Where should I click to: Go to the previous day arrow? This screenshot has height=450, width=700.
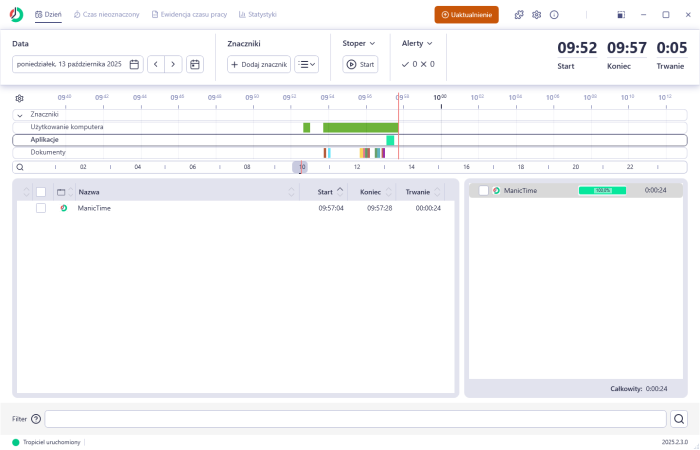(x=156, y=64)
